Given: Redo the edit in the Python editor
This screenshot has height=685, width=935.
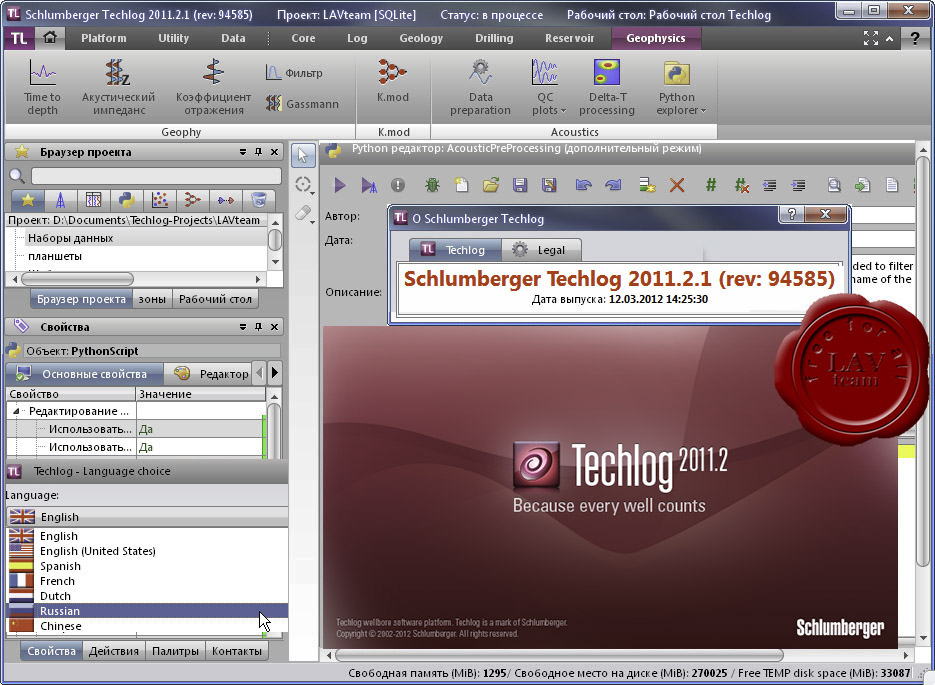Looking at the screenshot, I should [612, 185].
